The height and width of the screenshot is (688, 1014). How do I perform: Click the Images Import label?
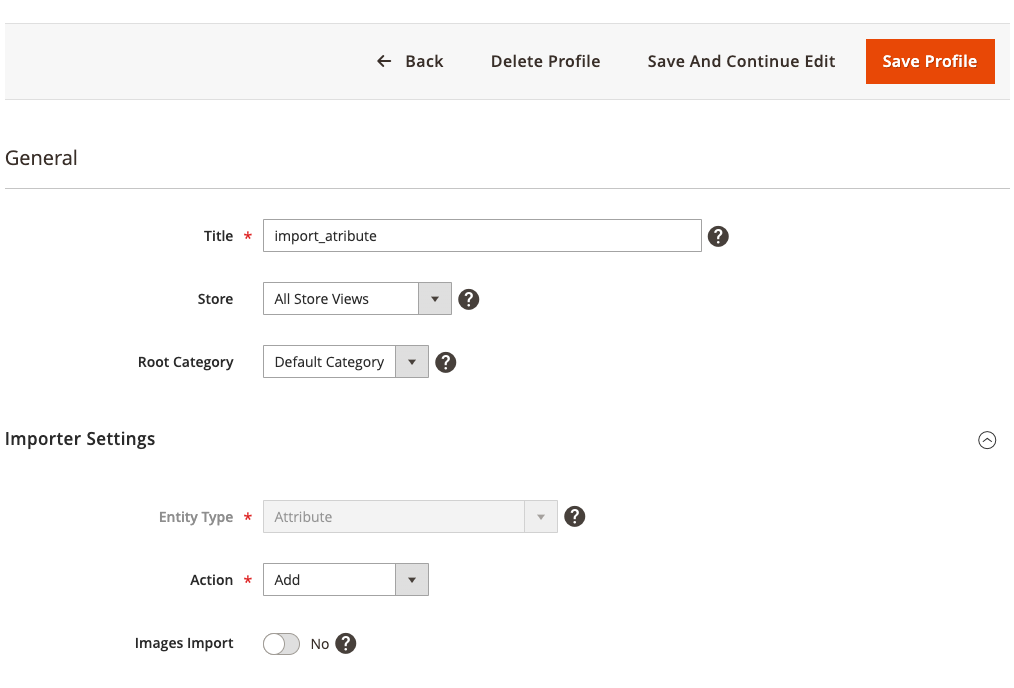coord(184,643)
